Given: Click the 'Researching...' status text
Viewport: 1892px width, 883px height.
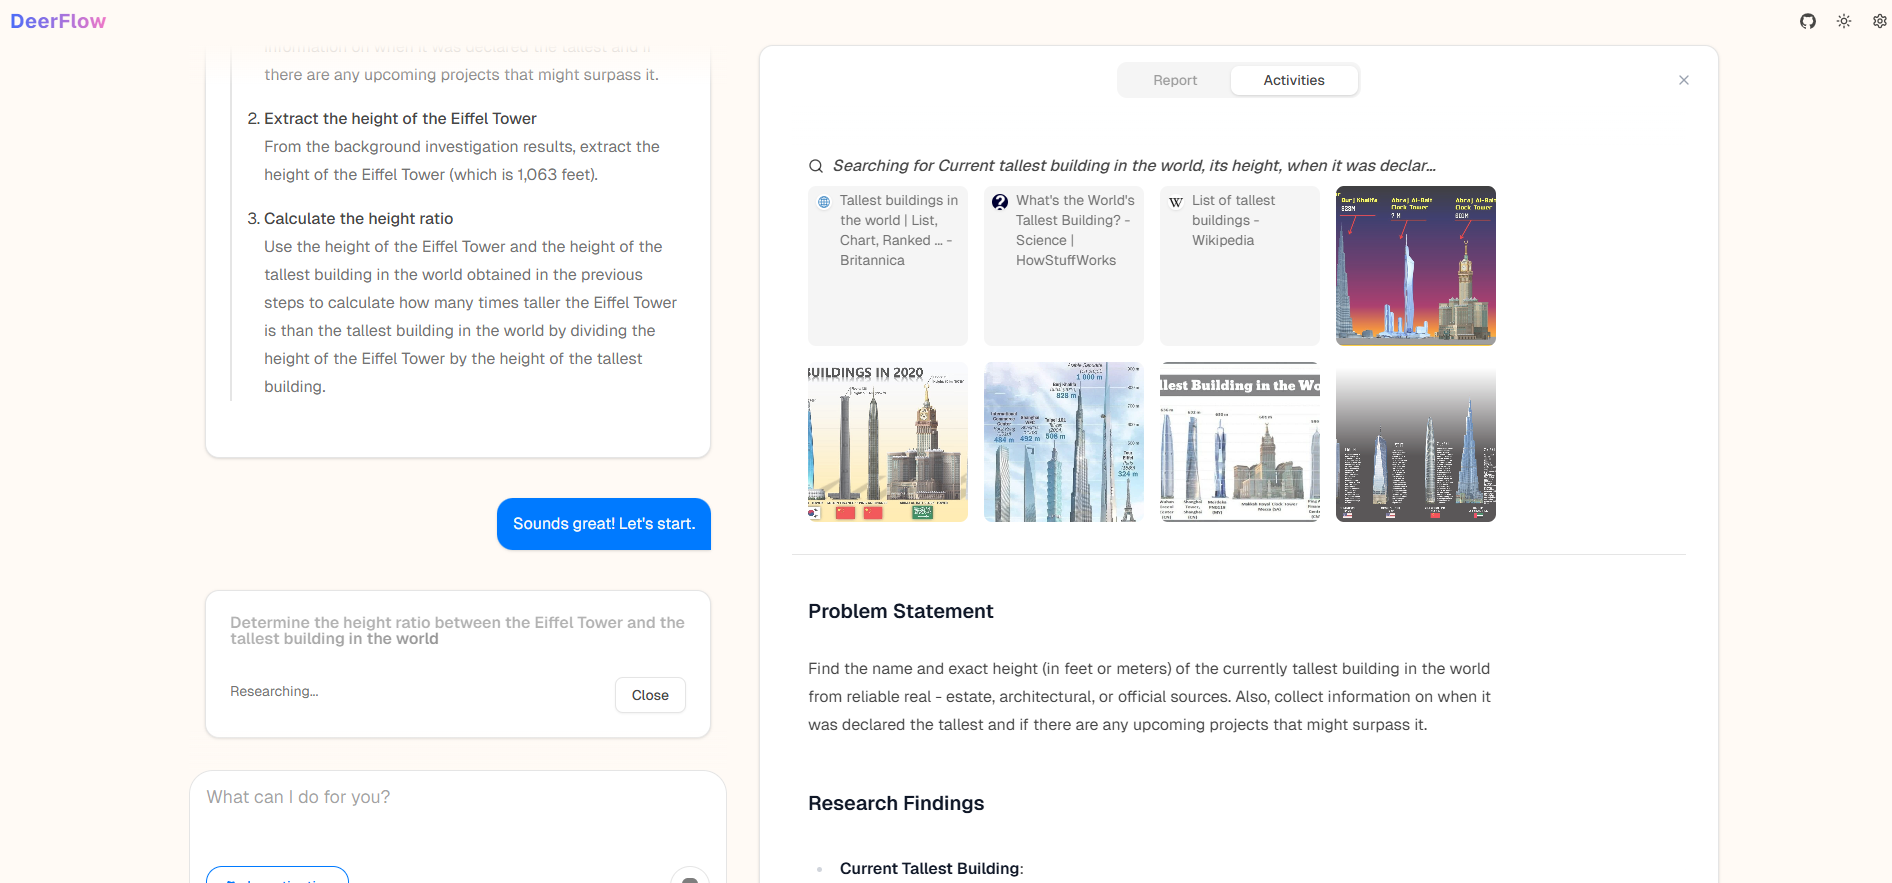Looking at the screenshot, I should click(x=274, y=691).
